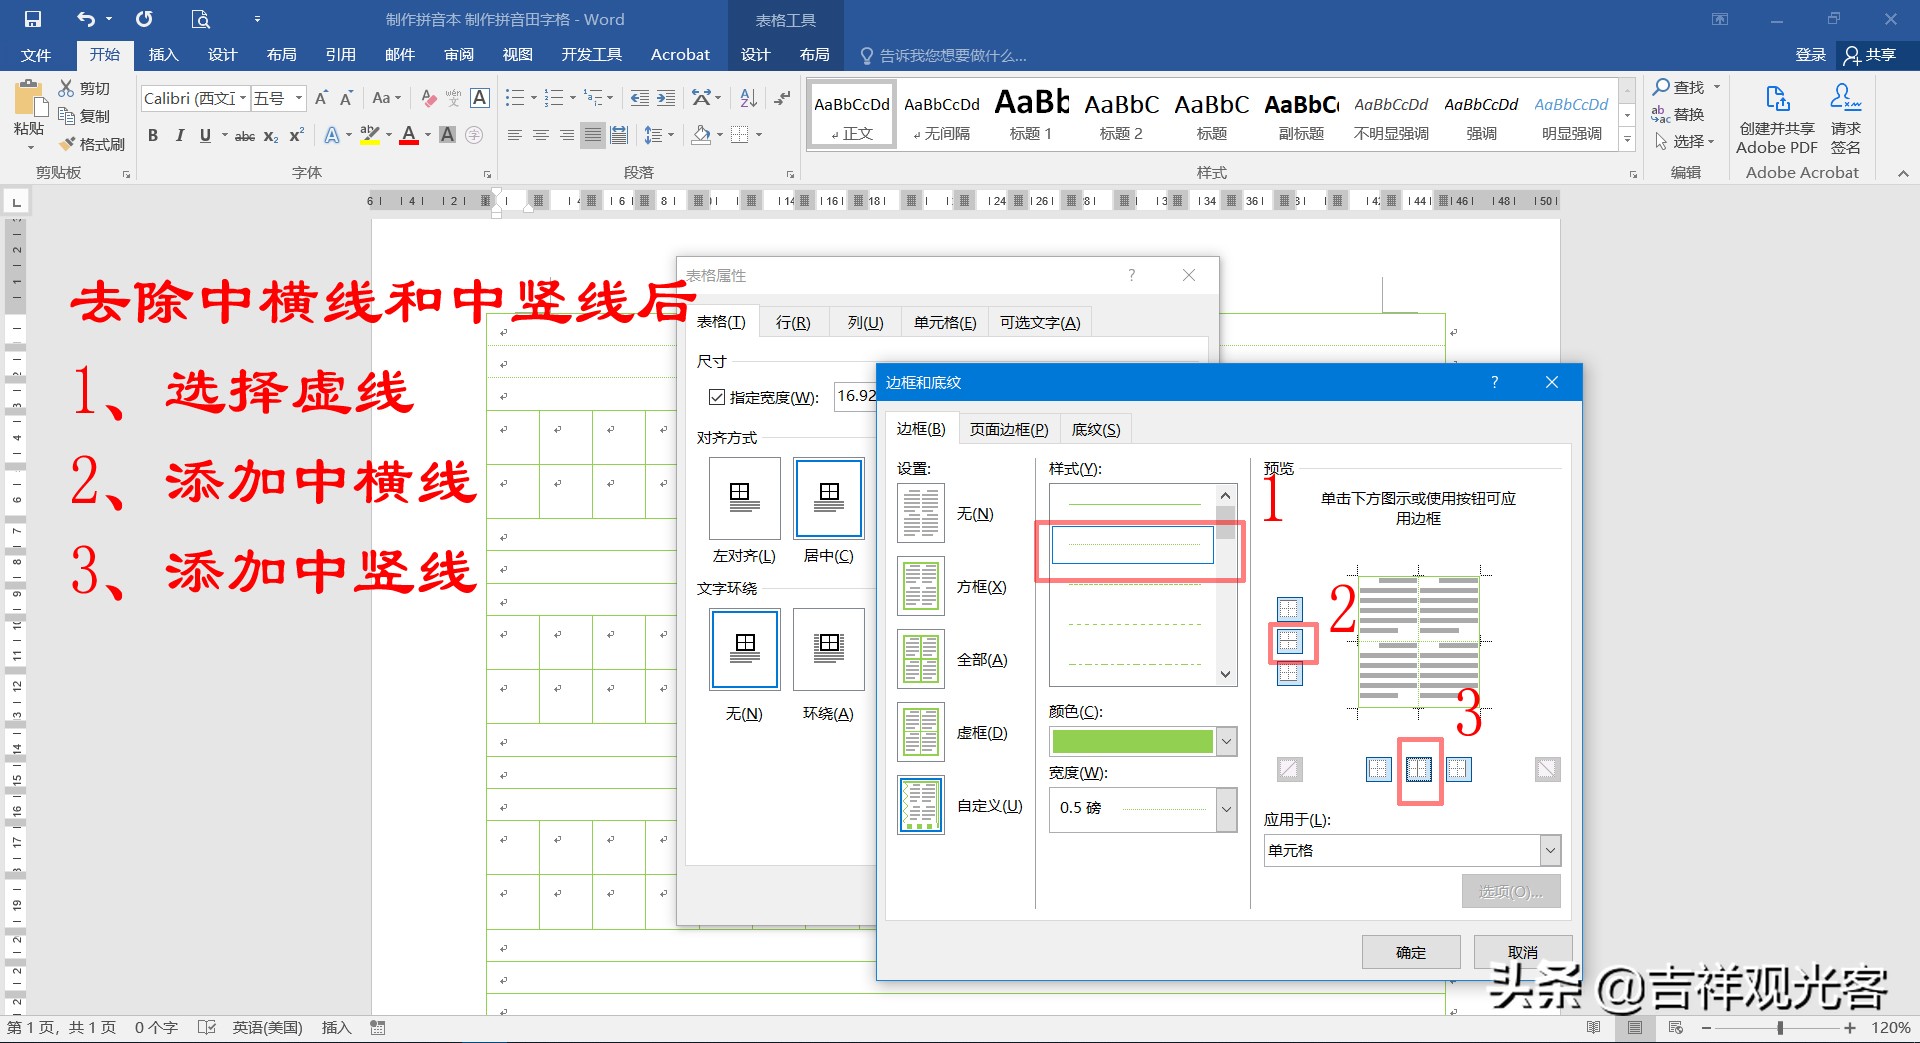
Task: Open the border width 0.5磅 dropdown
Action: [x=1225, y=809]
